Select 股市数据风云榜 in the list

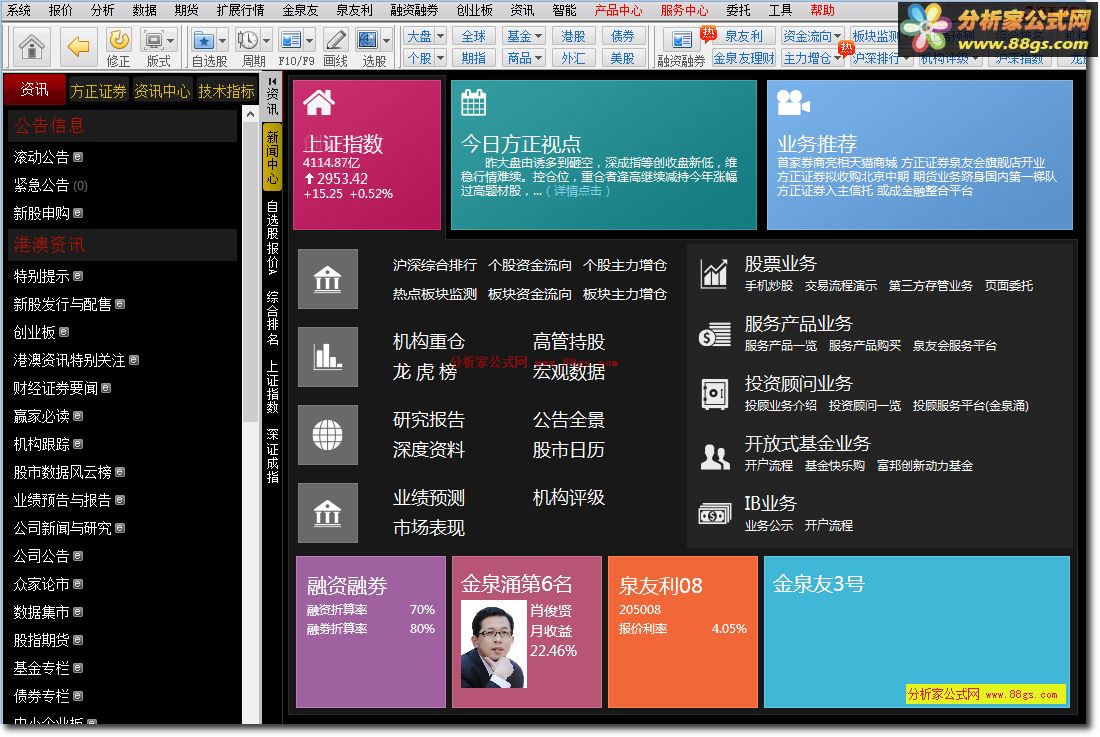point(69,473)
